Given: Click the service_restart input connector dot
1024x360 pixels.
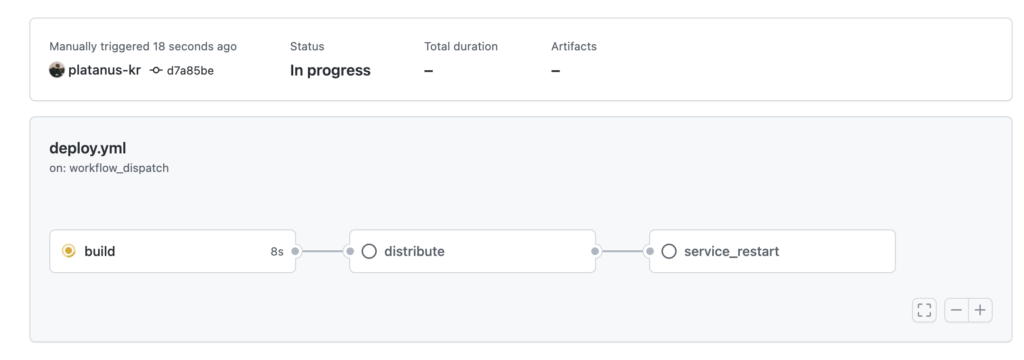Looking at the screenshot, I should tap(650, 251).
